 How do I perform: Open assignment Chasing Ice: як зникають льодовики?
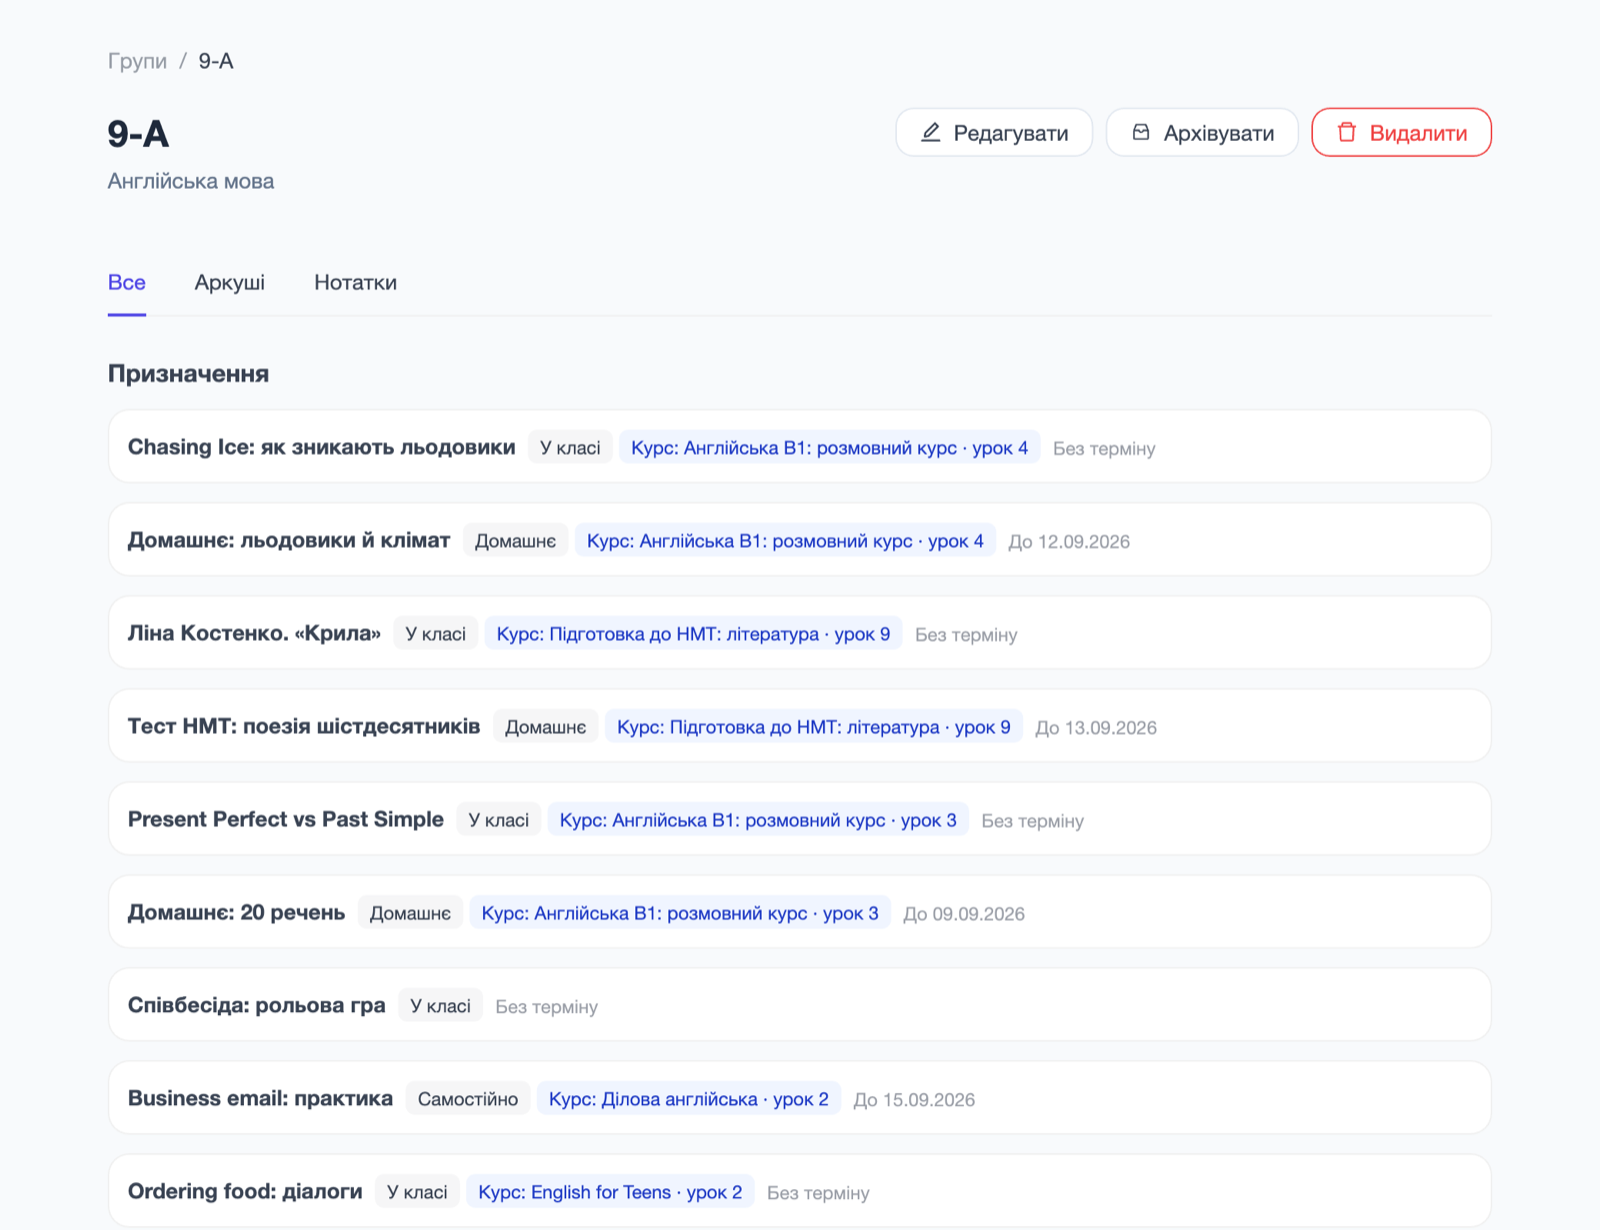[800, 447]
